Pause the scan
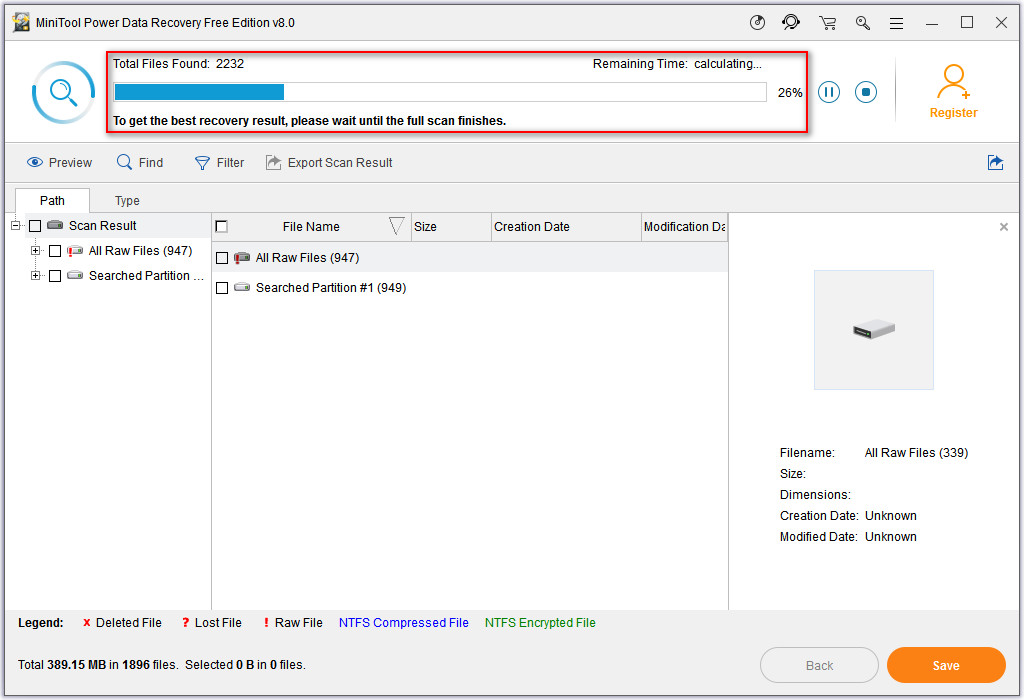 (x=829, y=92)
